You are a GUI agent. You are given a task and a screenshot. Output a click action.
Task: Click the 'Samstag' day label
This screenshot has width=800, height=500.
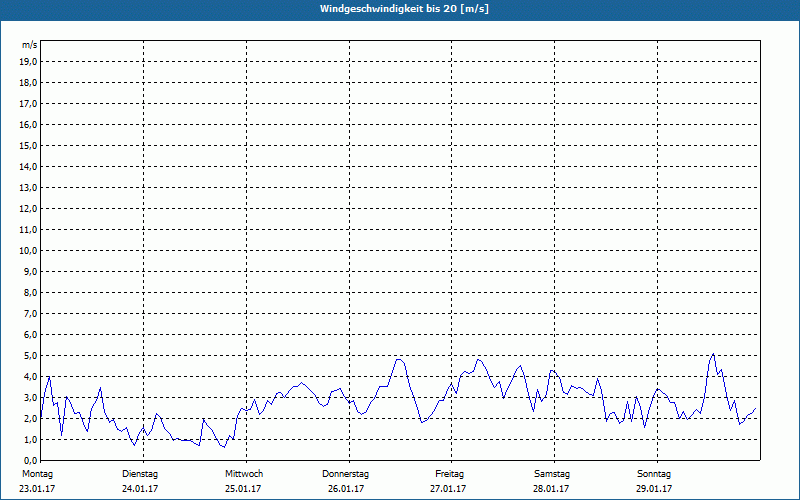tap(552, 474)
